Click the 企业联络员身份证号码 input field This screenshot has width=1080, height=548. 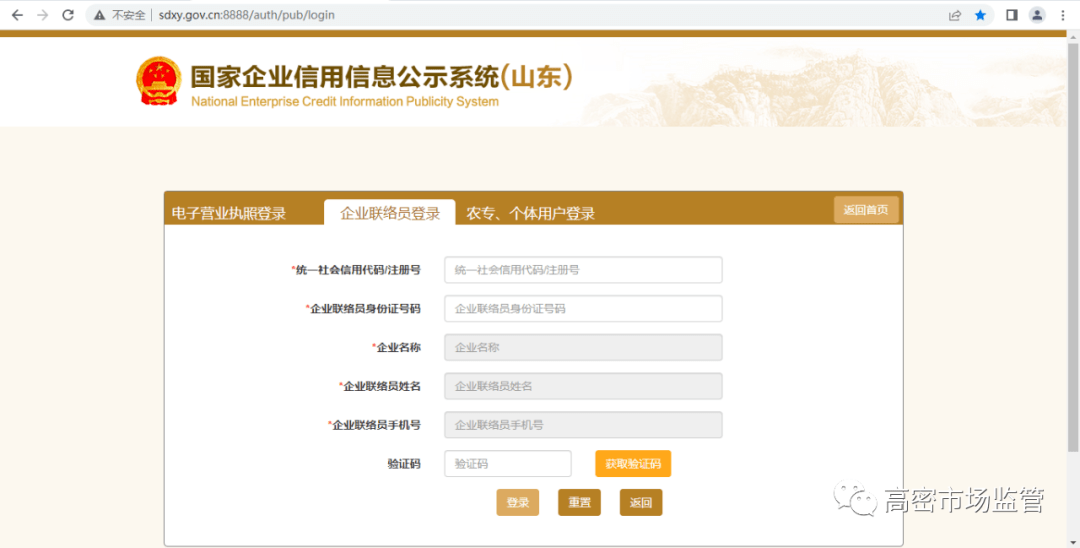[583, 309]
